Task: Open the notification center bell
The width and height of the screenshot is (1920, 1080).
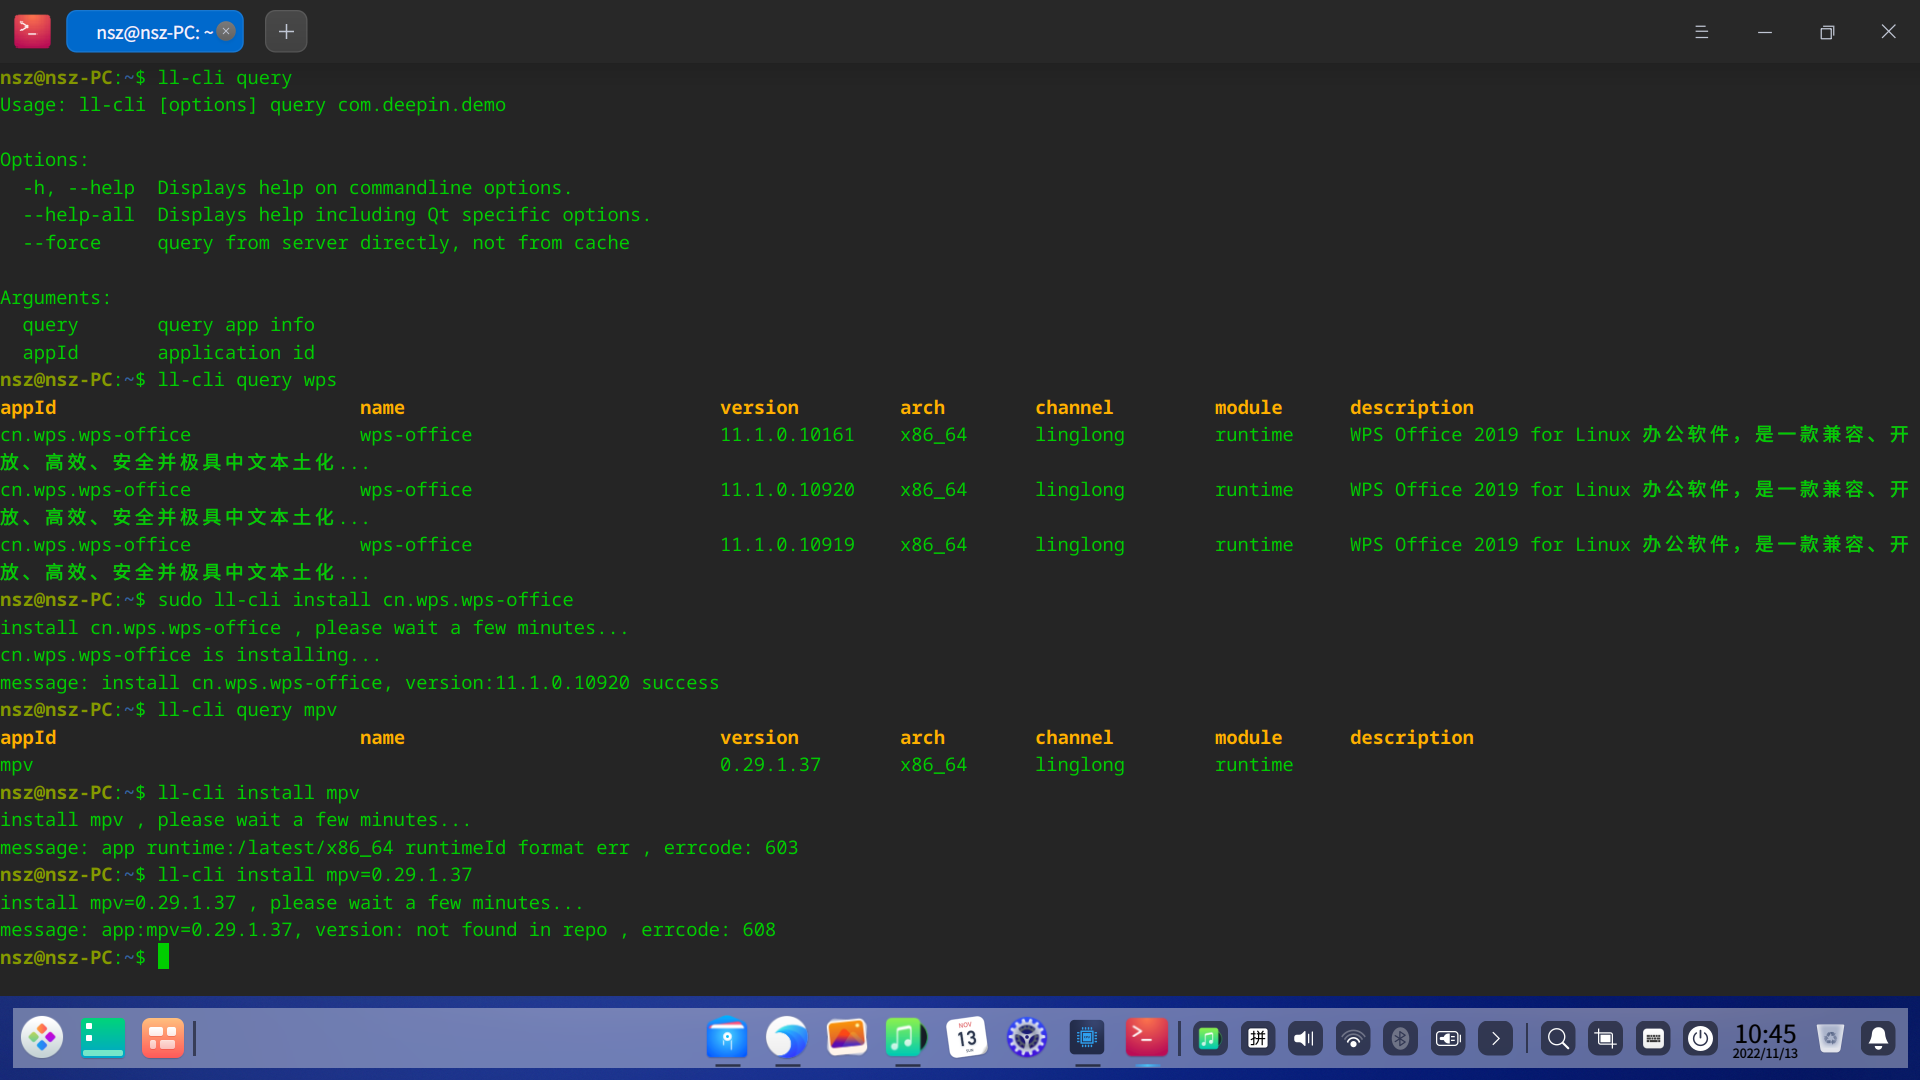Action: coord(1878,1039)
